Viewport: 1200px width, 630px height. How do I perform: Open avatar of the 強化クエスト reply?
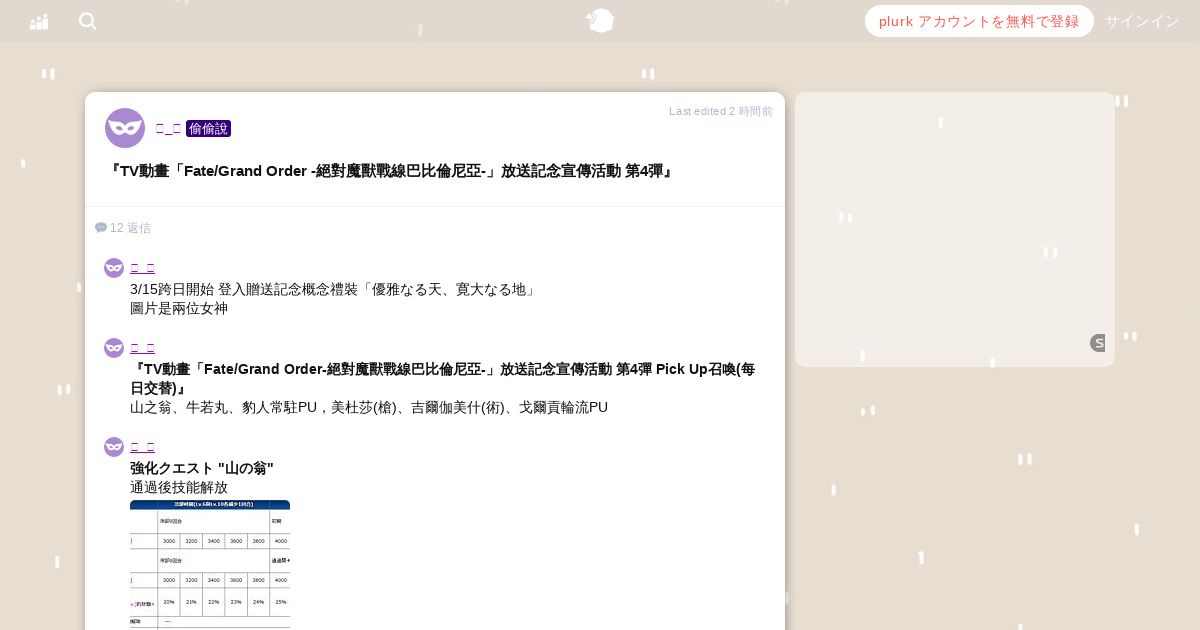click(x=114, y=447)
